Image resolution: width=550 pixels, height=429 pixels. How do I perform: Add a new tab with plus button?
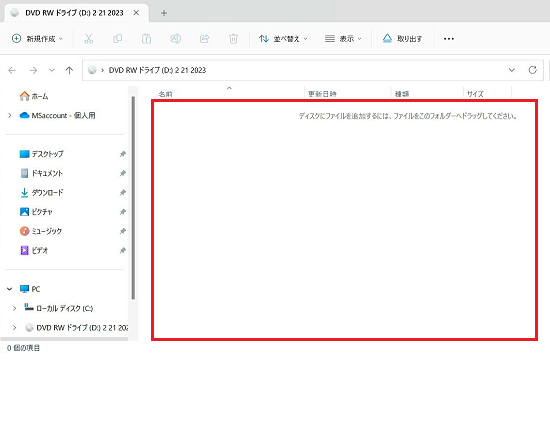[163, 13]
